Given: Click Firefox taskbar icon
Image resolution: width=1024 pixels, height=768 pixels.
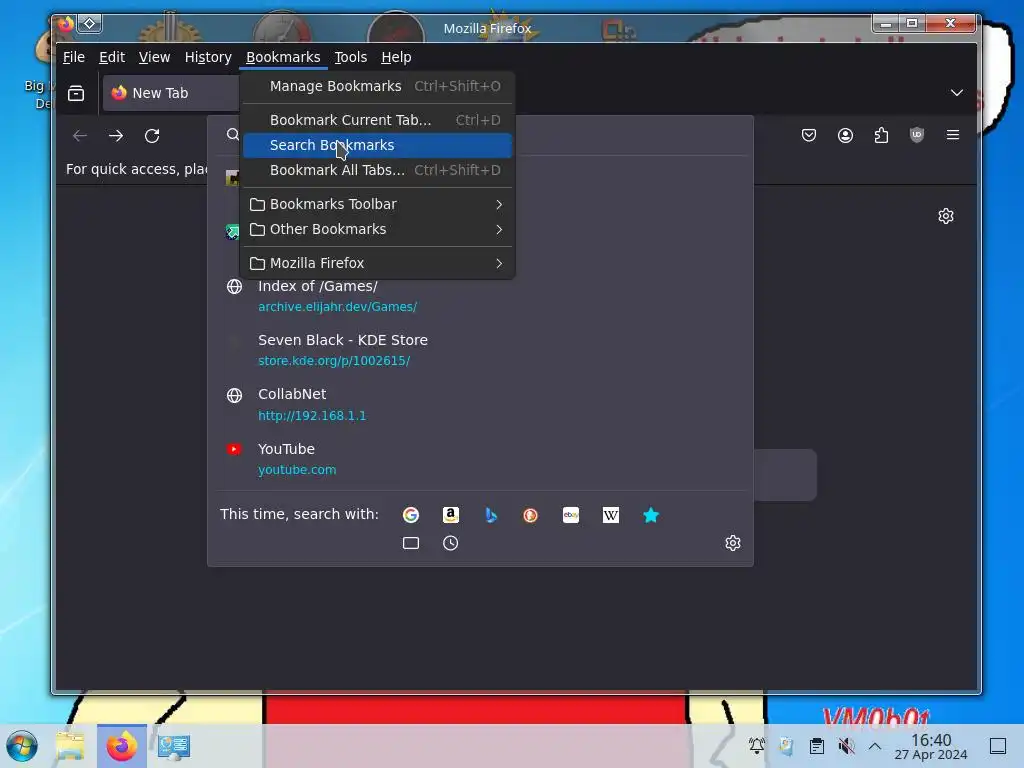Looking at the screenshot, I should (121, 746).
